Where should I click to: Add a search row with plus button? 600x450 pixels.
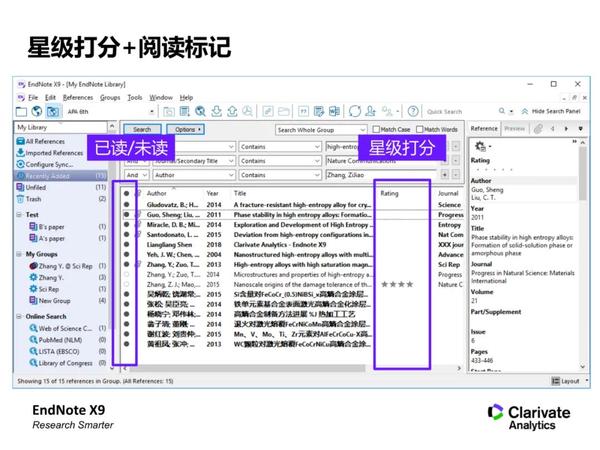[x=444, y=175]
